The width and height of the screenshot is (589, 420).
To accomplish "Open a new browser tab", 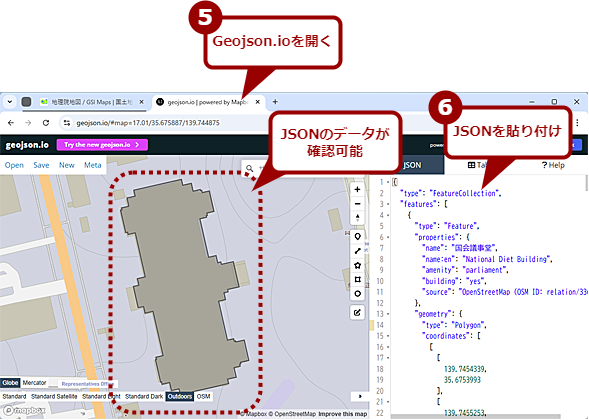I will [275, 102].
